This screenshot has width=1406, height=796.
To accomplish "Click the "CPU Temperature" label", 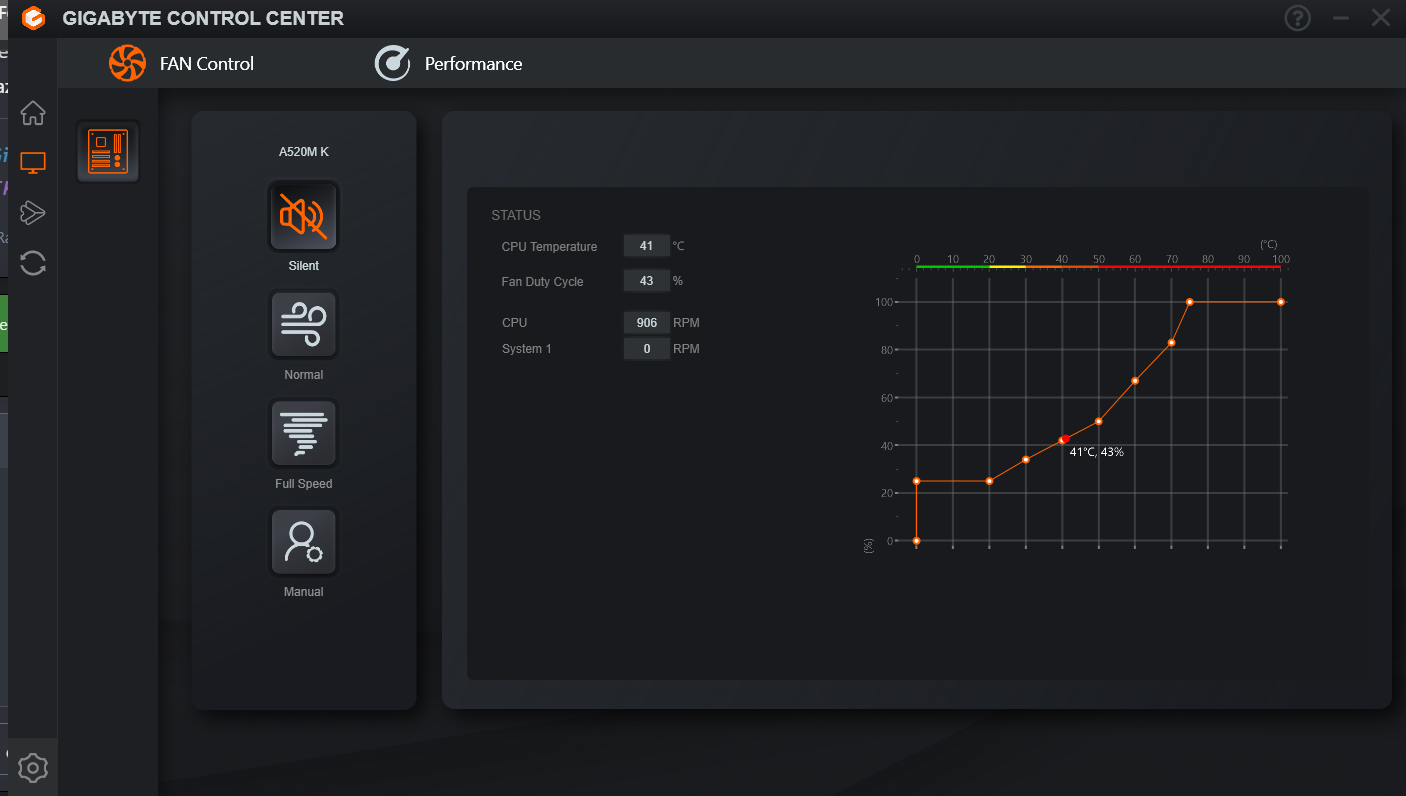I will coord(549,246).
